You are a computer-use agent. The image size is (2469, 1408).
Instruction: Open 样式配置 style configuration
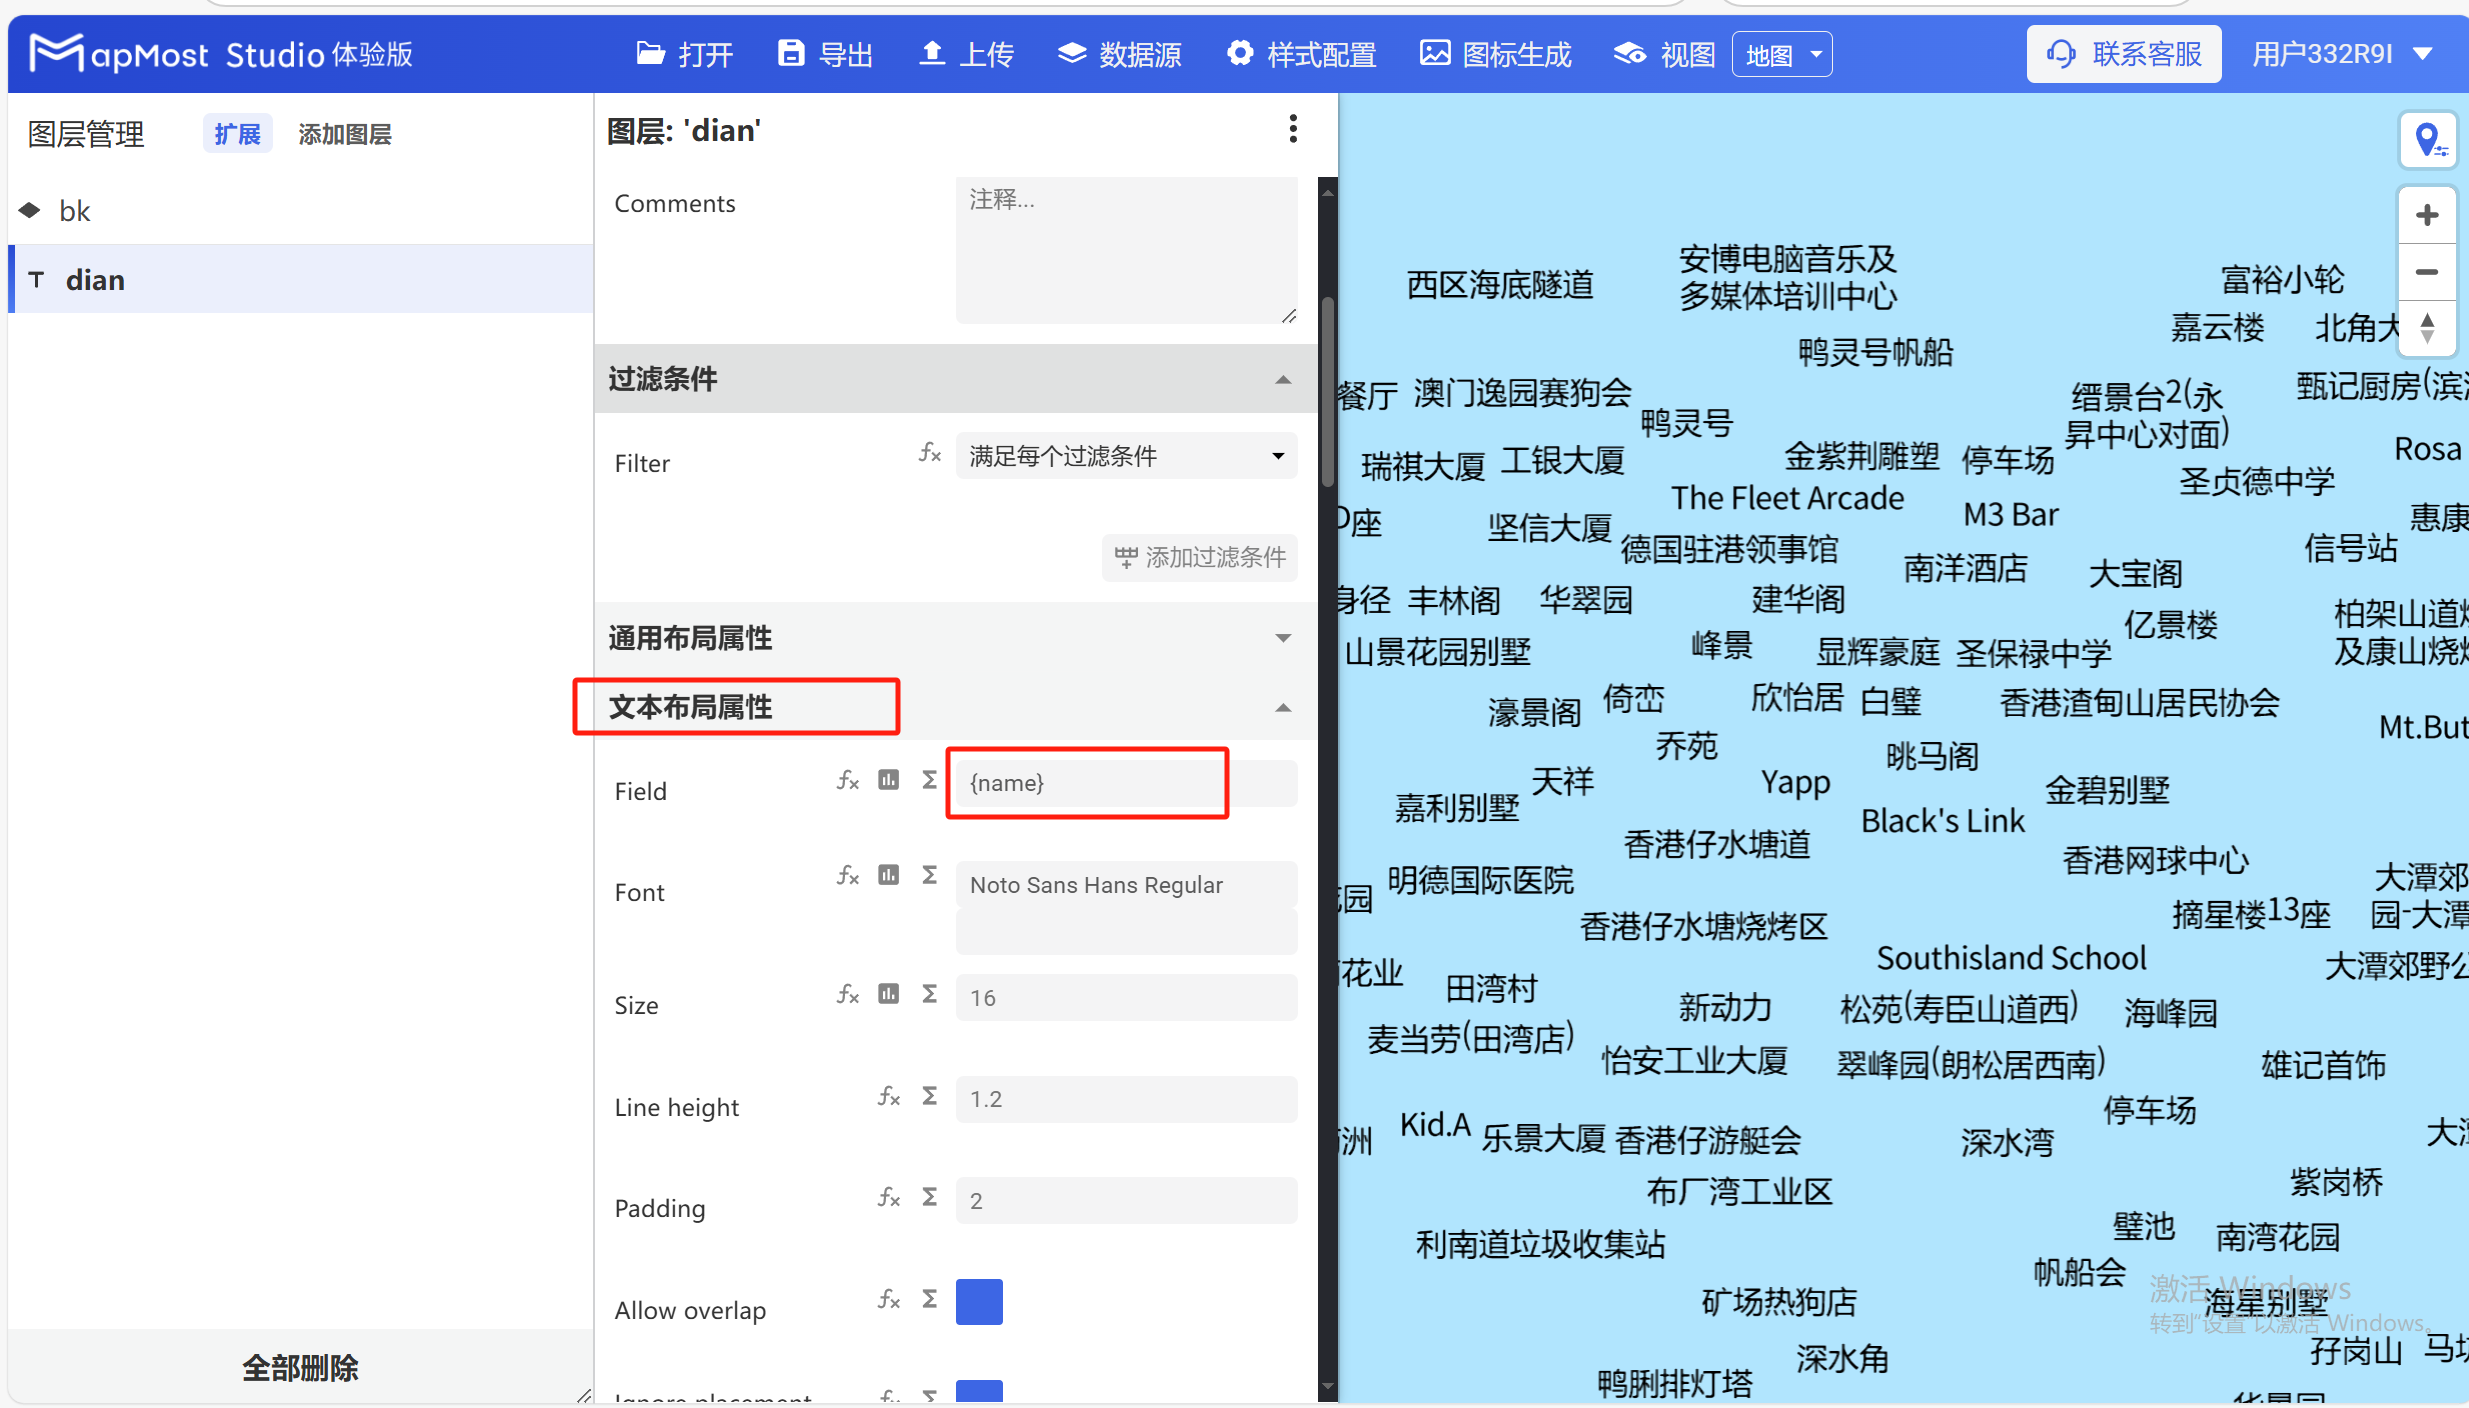1299,55
